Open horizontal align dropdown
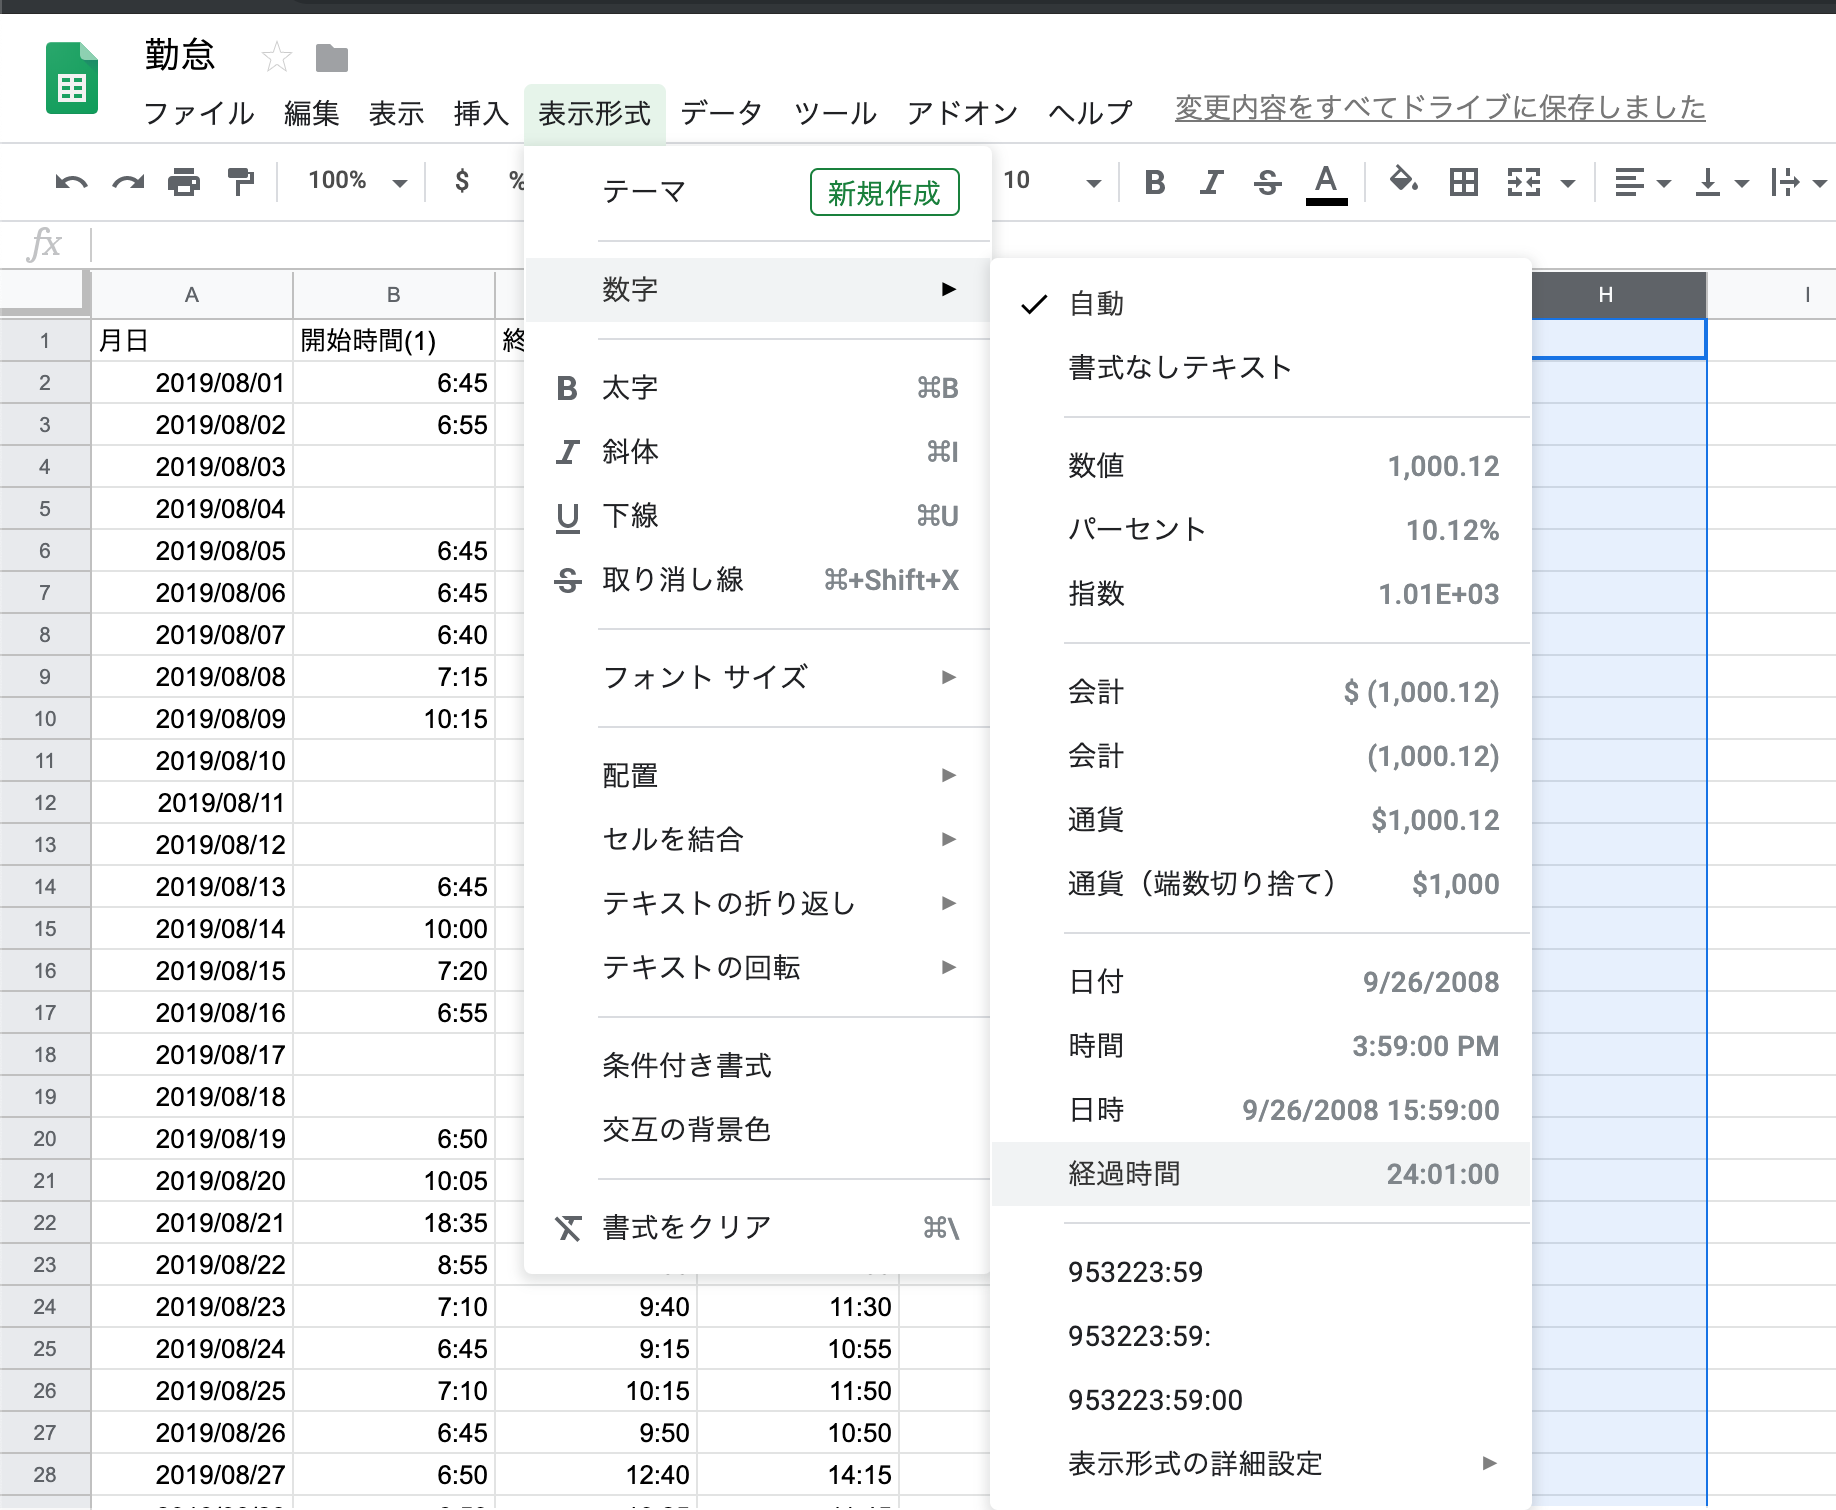The height and width of the screenshot is (1510, 1836). [1642, 182]
